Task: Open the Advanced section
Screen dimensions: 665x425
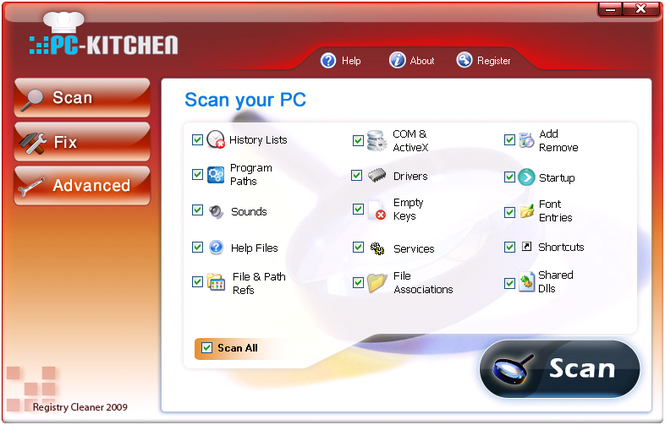Action: (x=82, y=186)
